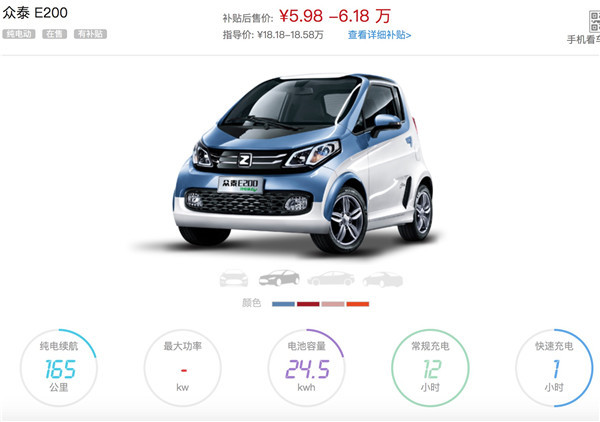Choose the blue car color swatch

coord(283,304)
